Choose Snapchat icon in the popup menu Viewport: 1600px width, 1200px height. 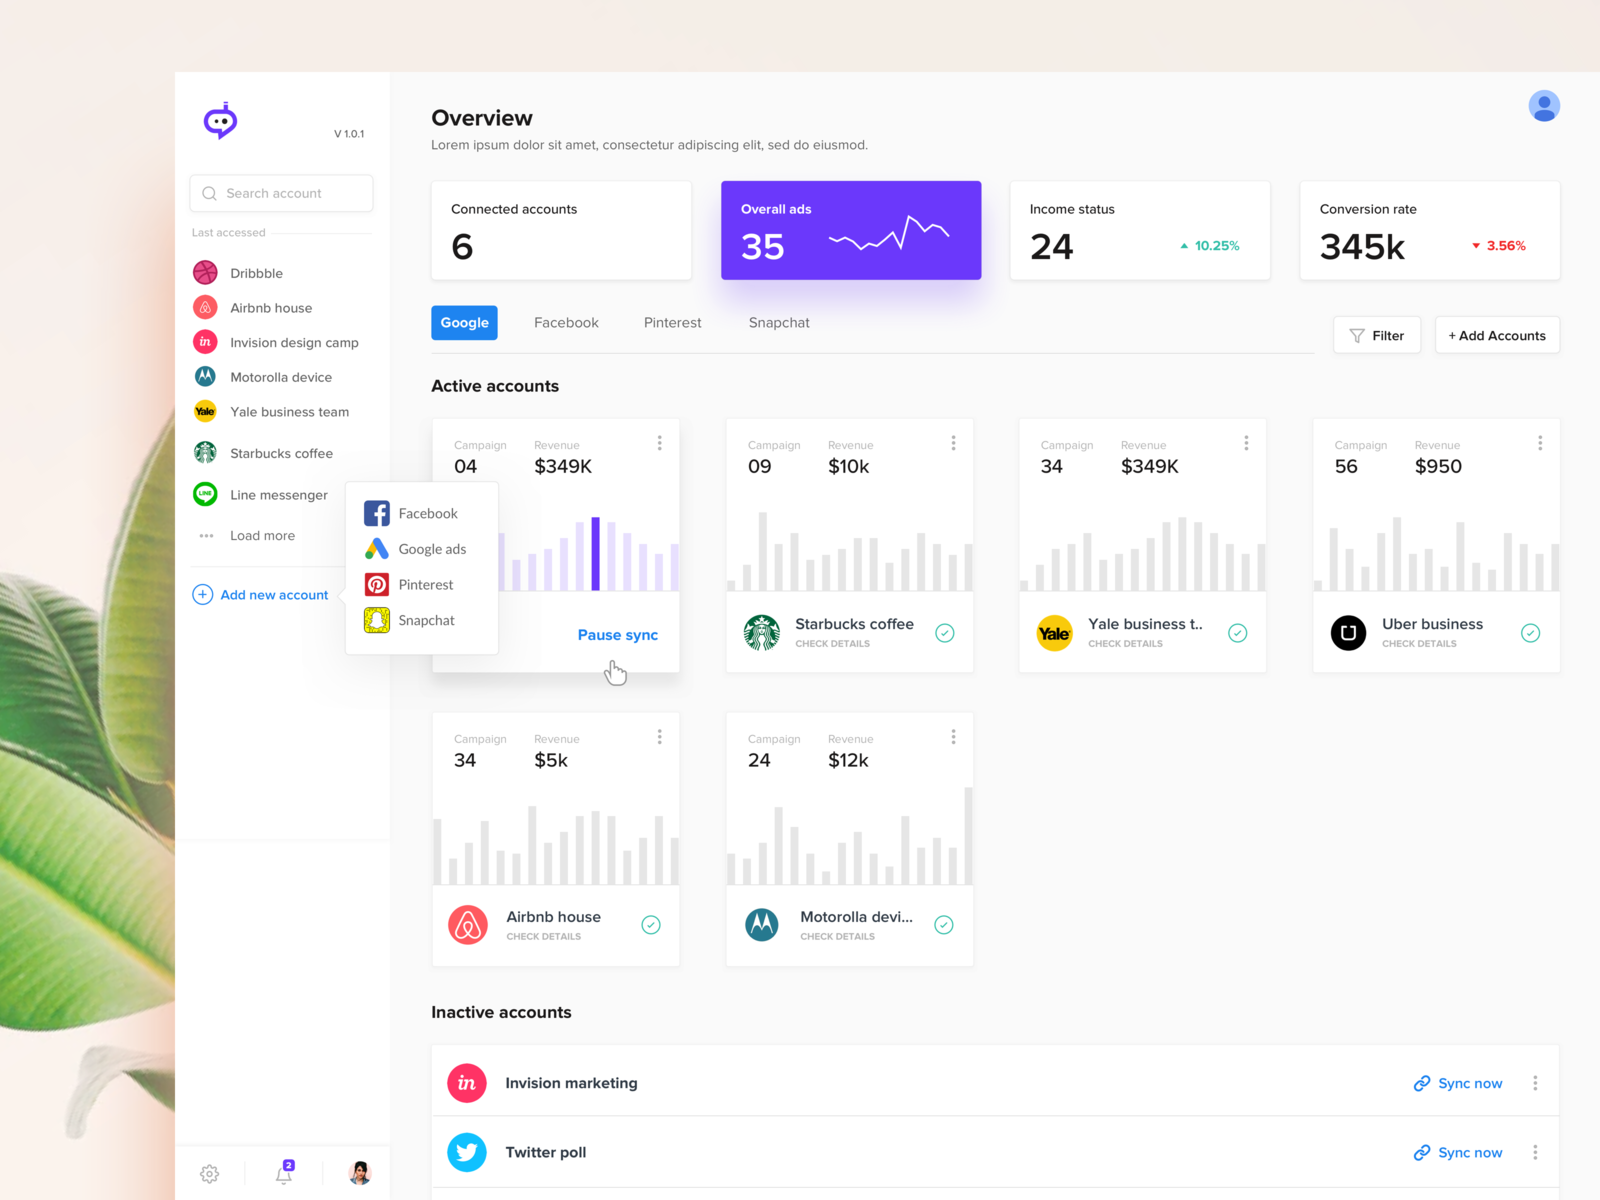[x=377, y=621]
